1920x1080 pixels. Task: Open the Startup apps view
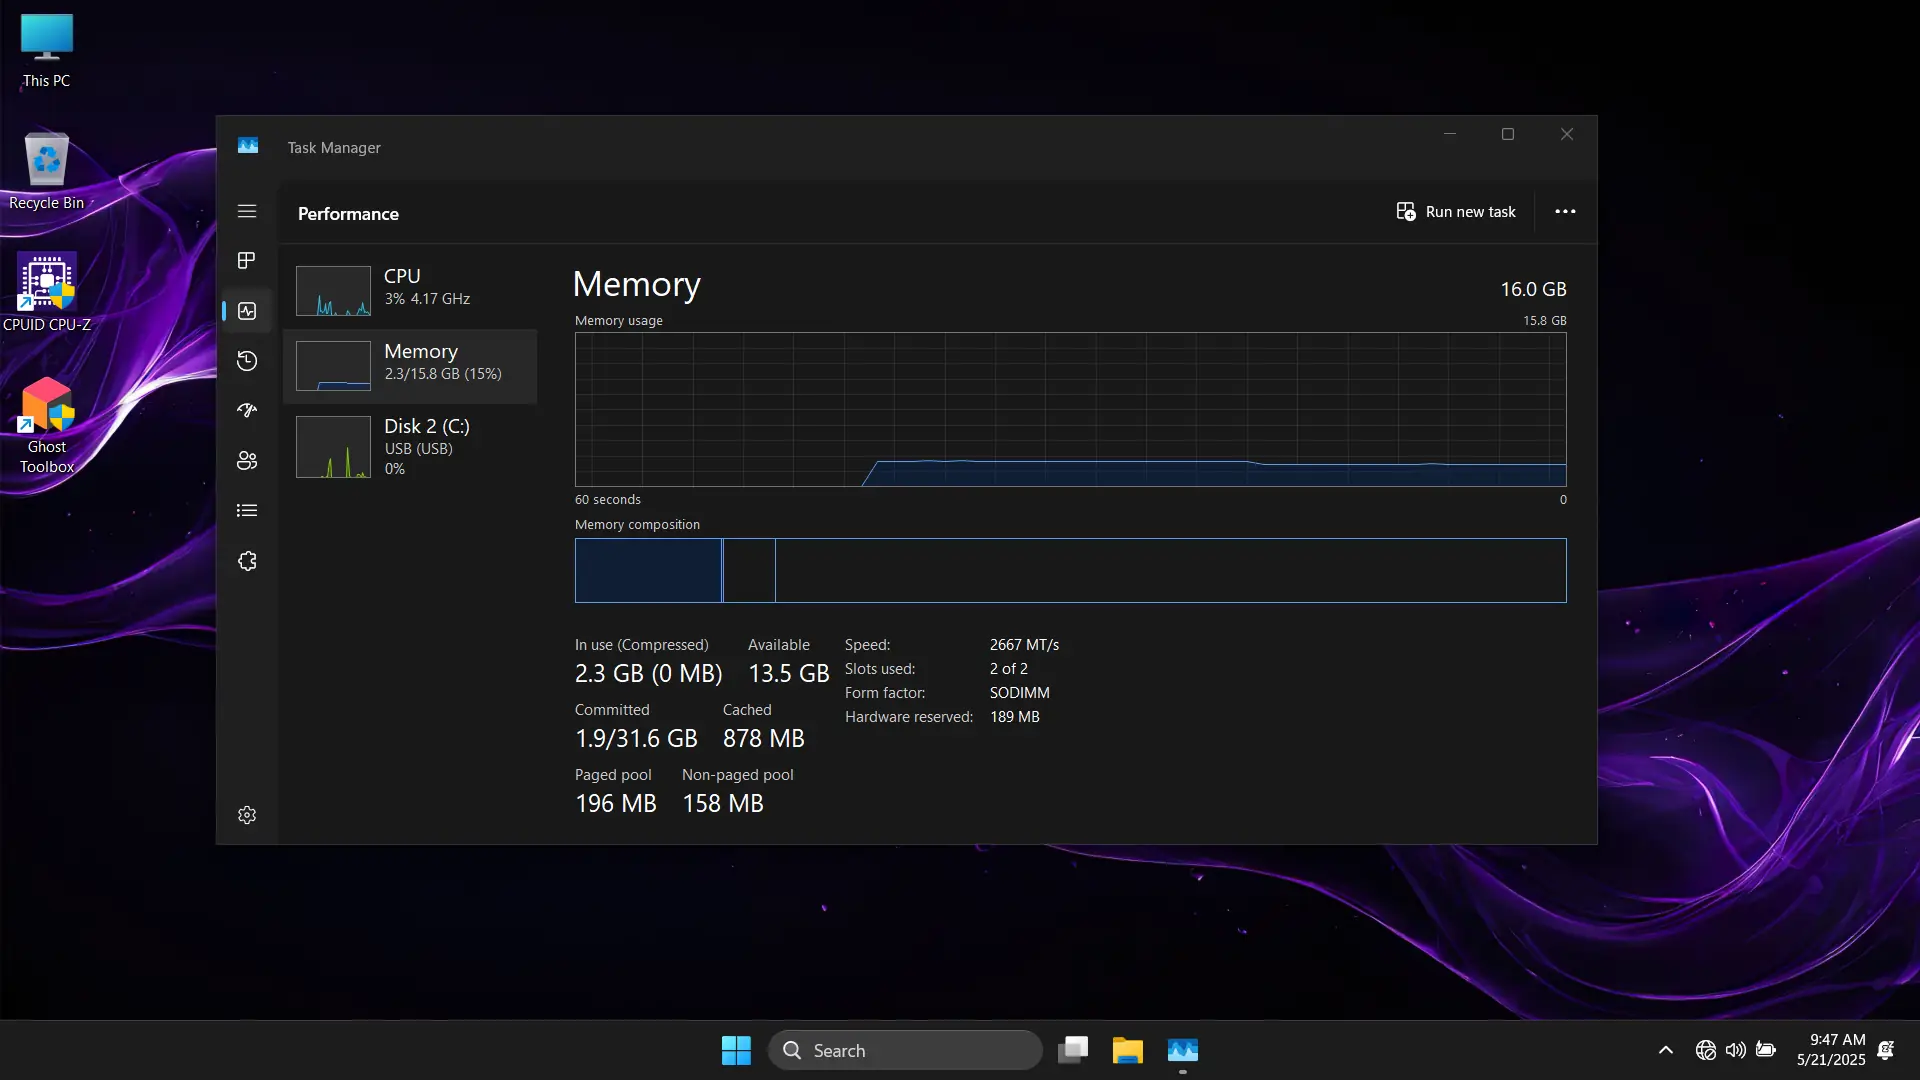pos(246,410)
